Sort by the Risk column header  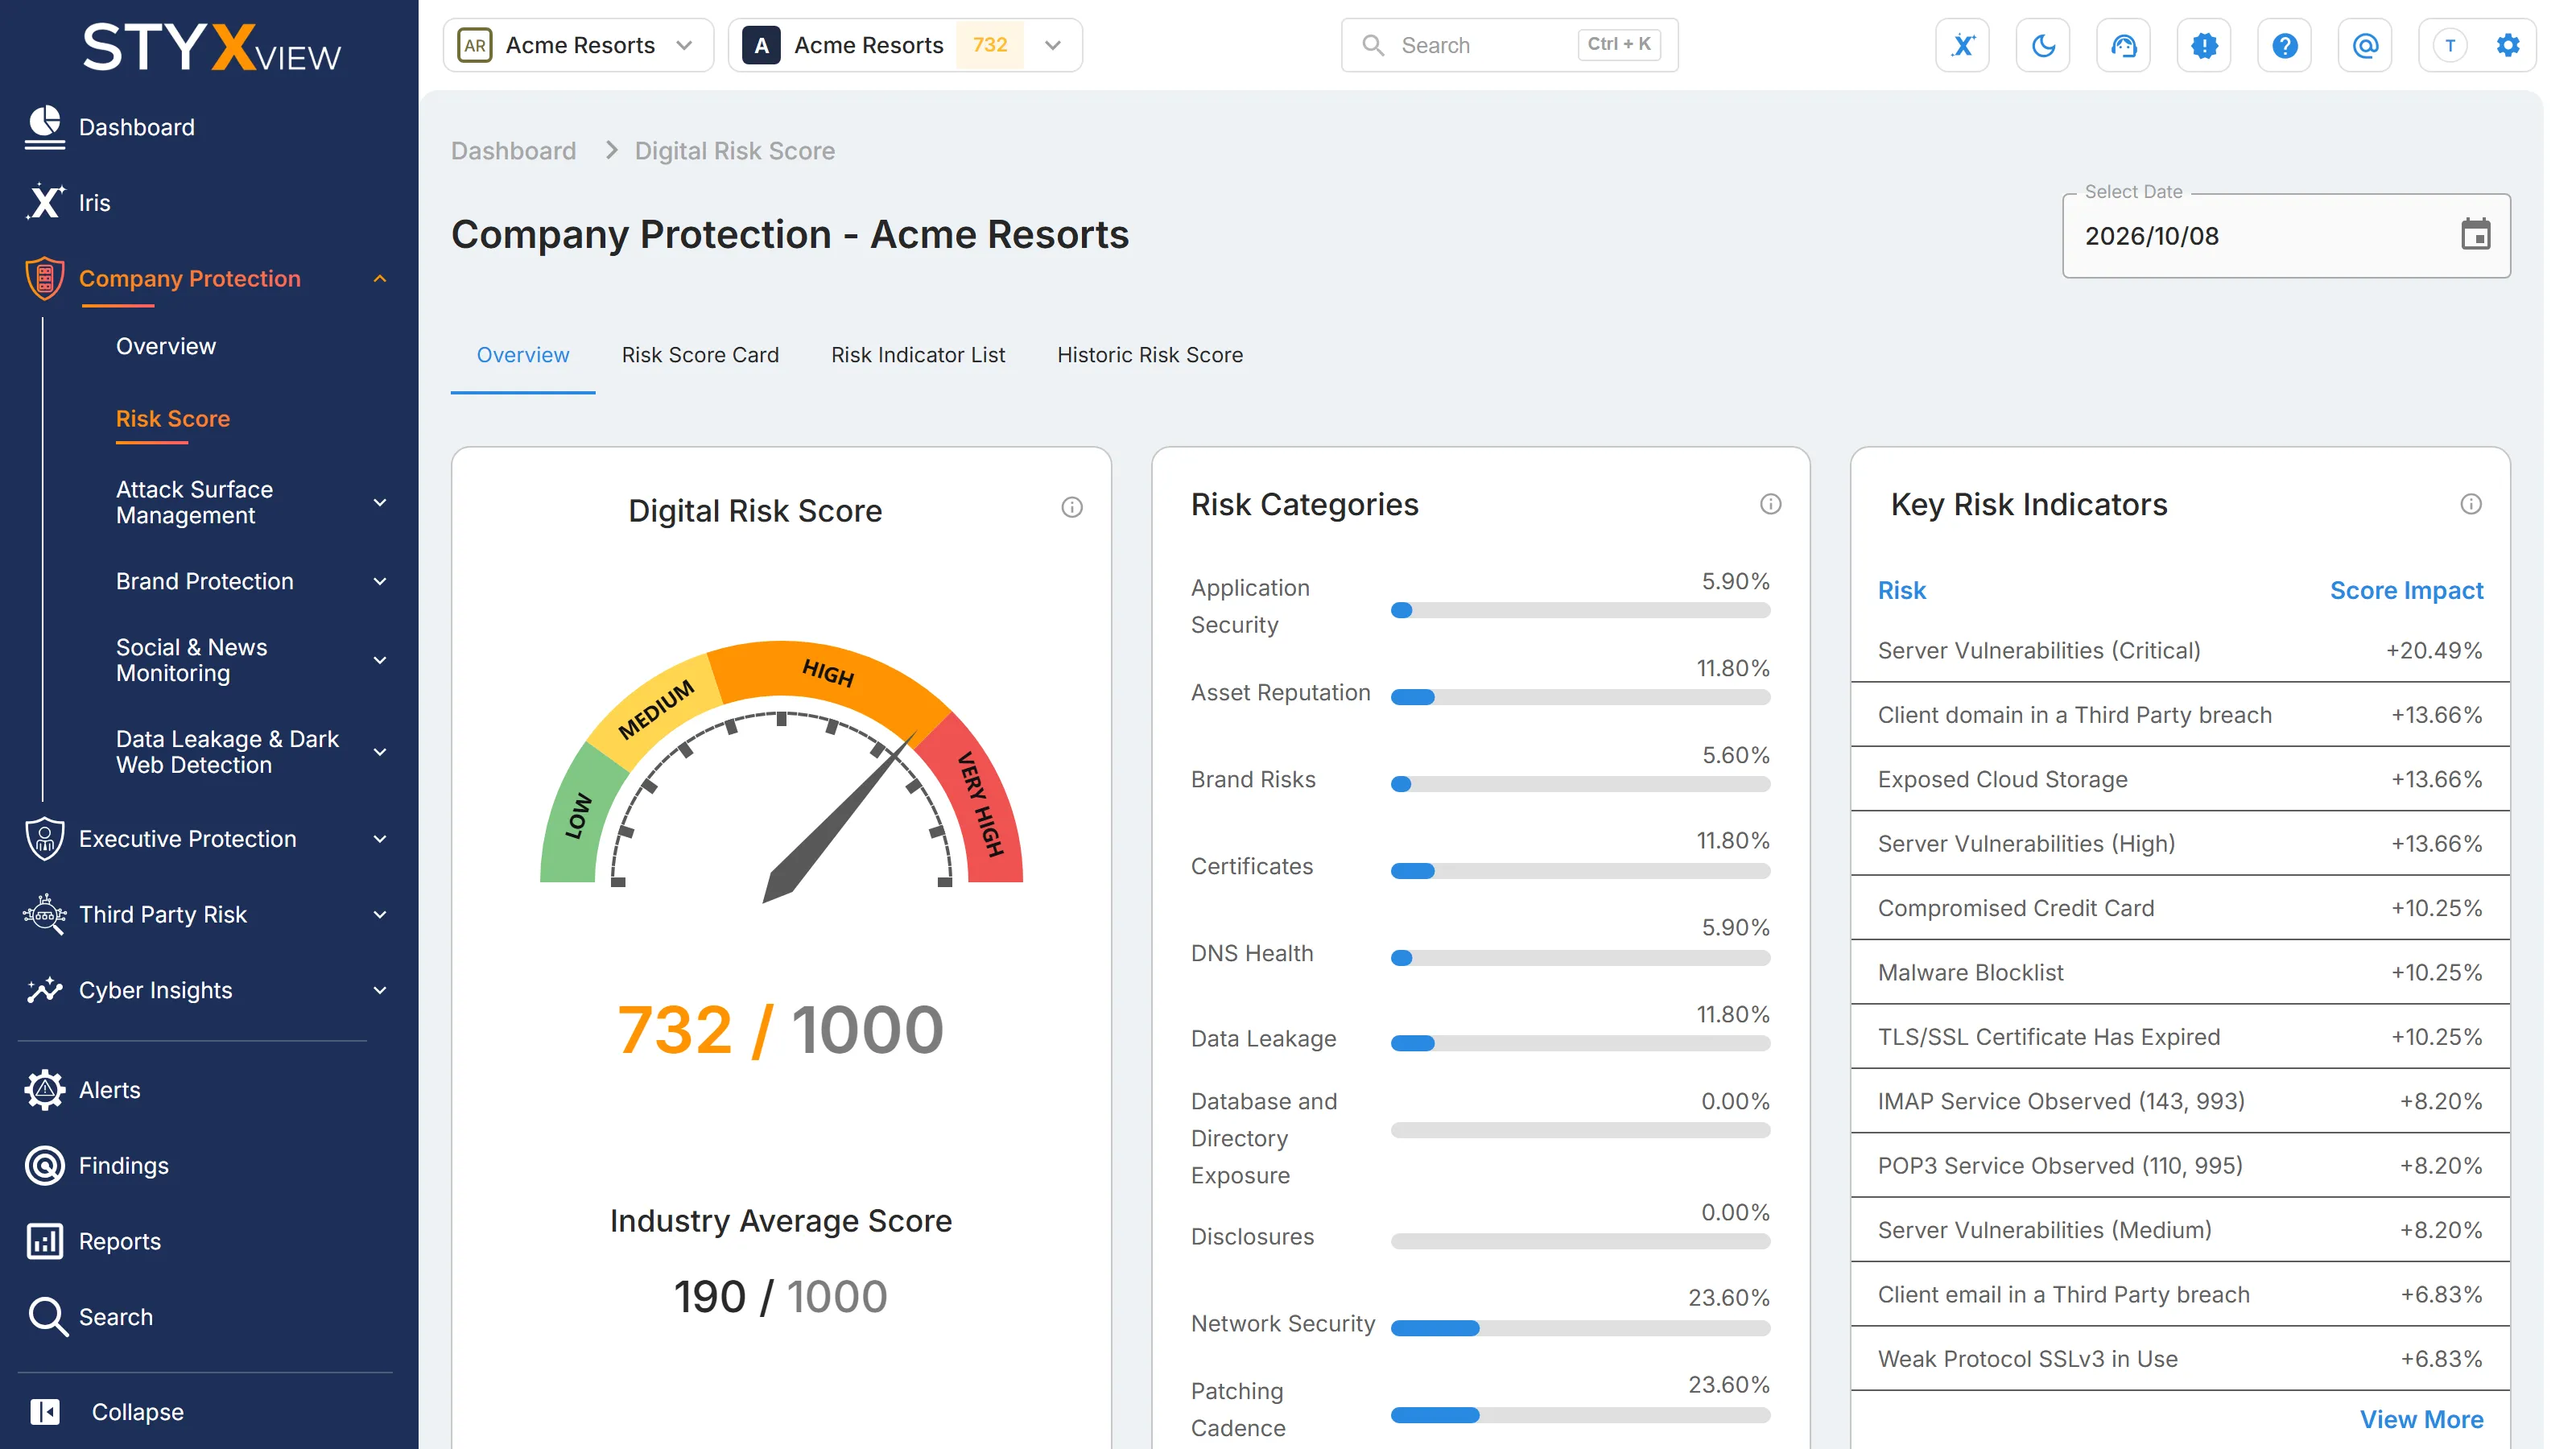(1901, 590)
